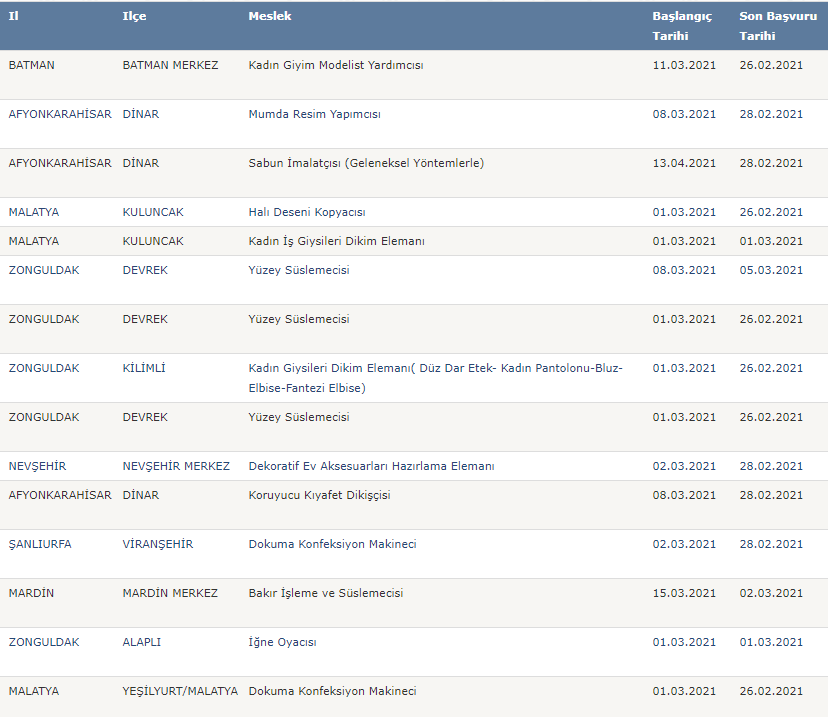Select the YEŞİLYURT/MALATYA district cell
828x717 pixels.
(x=180, y=691)
